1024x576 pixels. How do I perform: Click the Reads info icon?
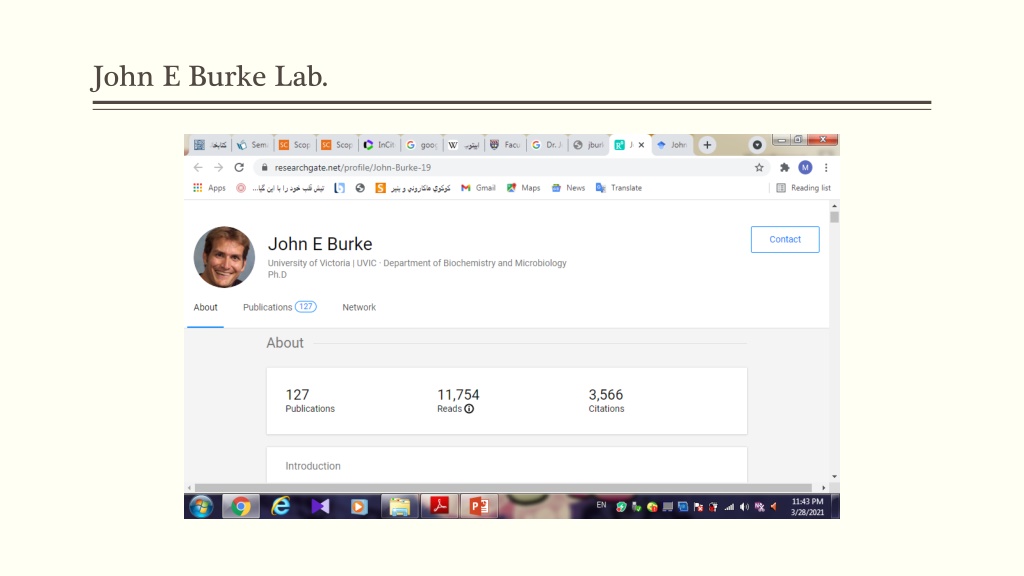click(469, 409)
